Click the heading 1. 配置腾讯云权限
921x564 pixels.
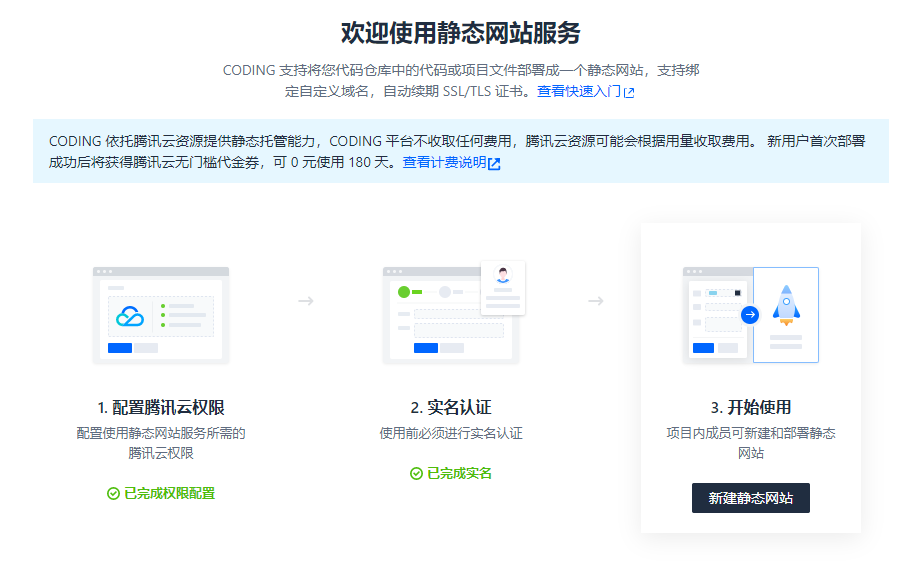[x=161, y=407]
